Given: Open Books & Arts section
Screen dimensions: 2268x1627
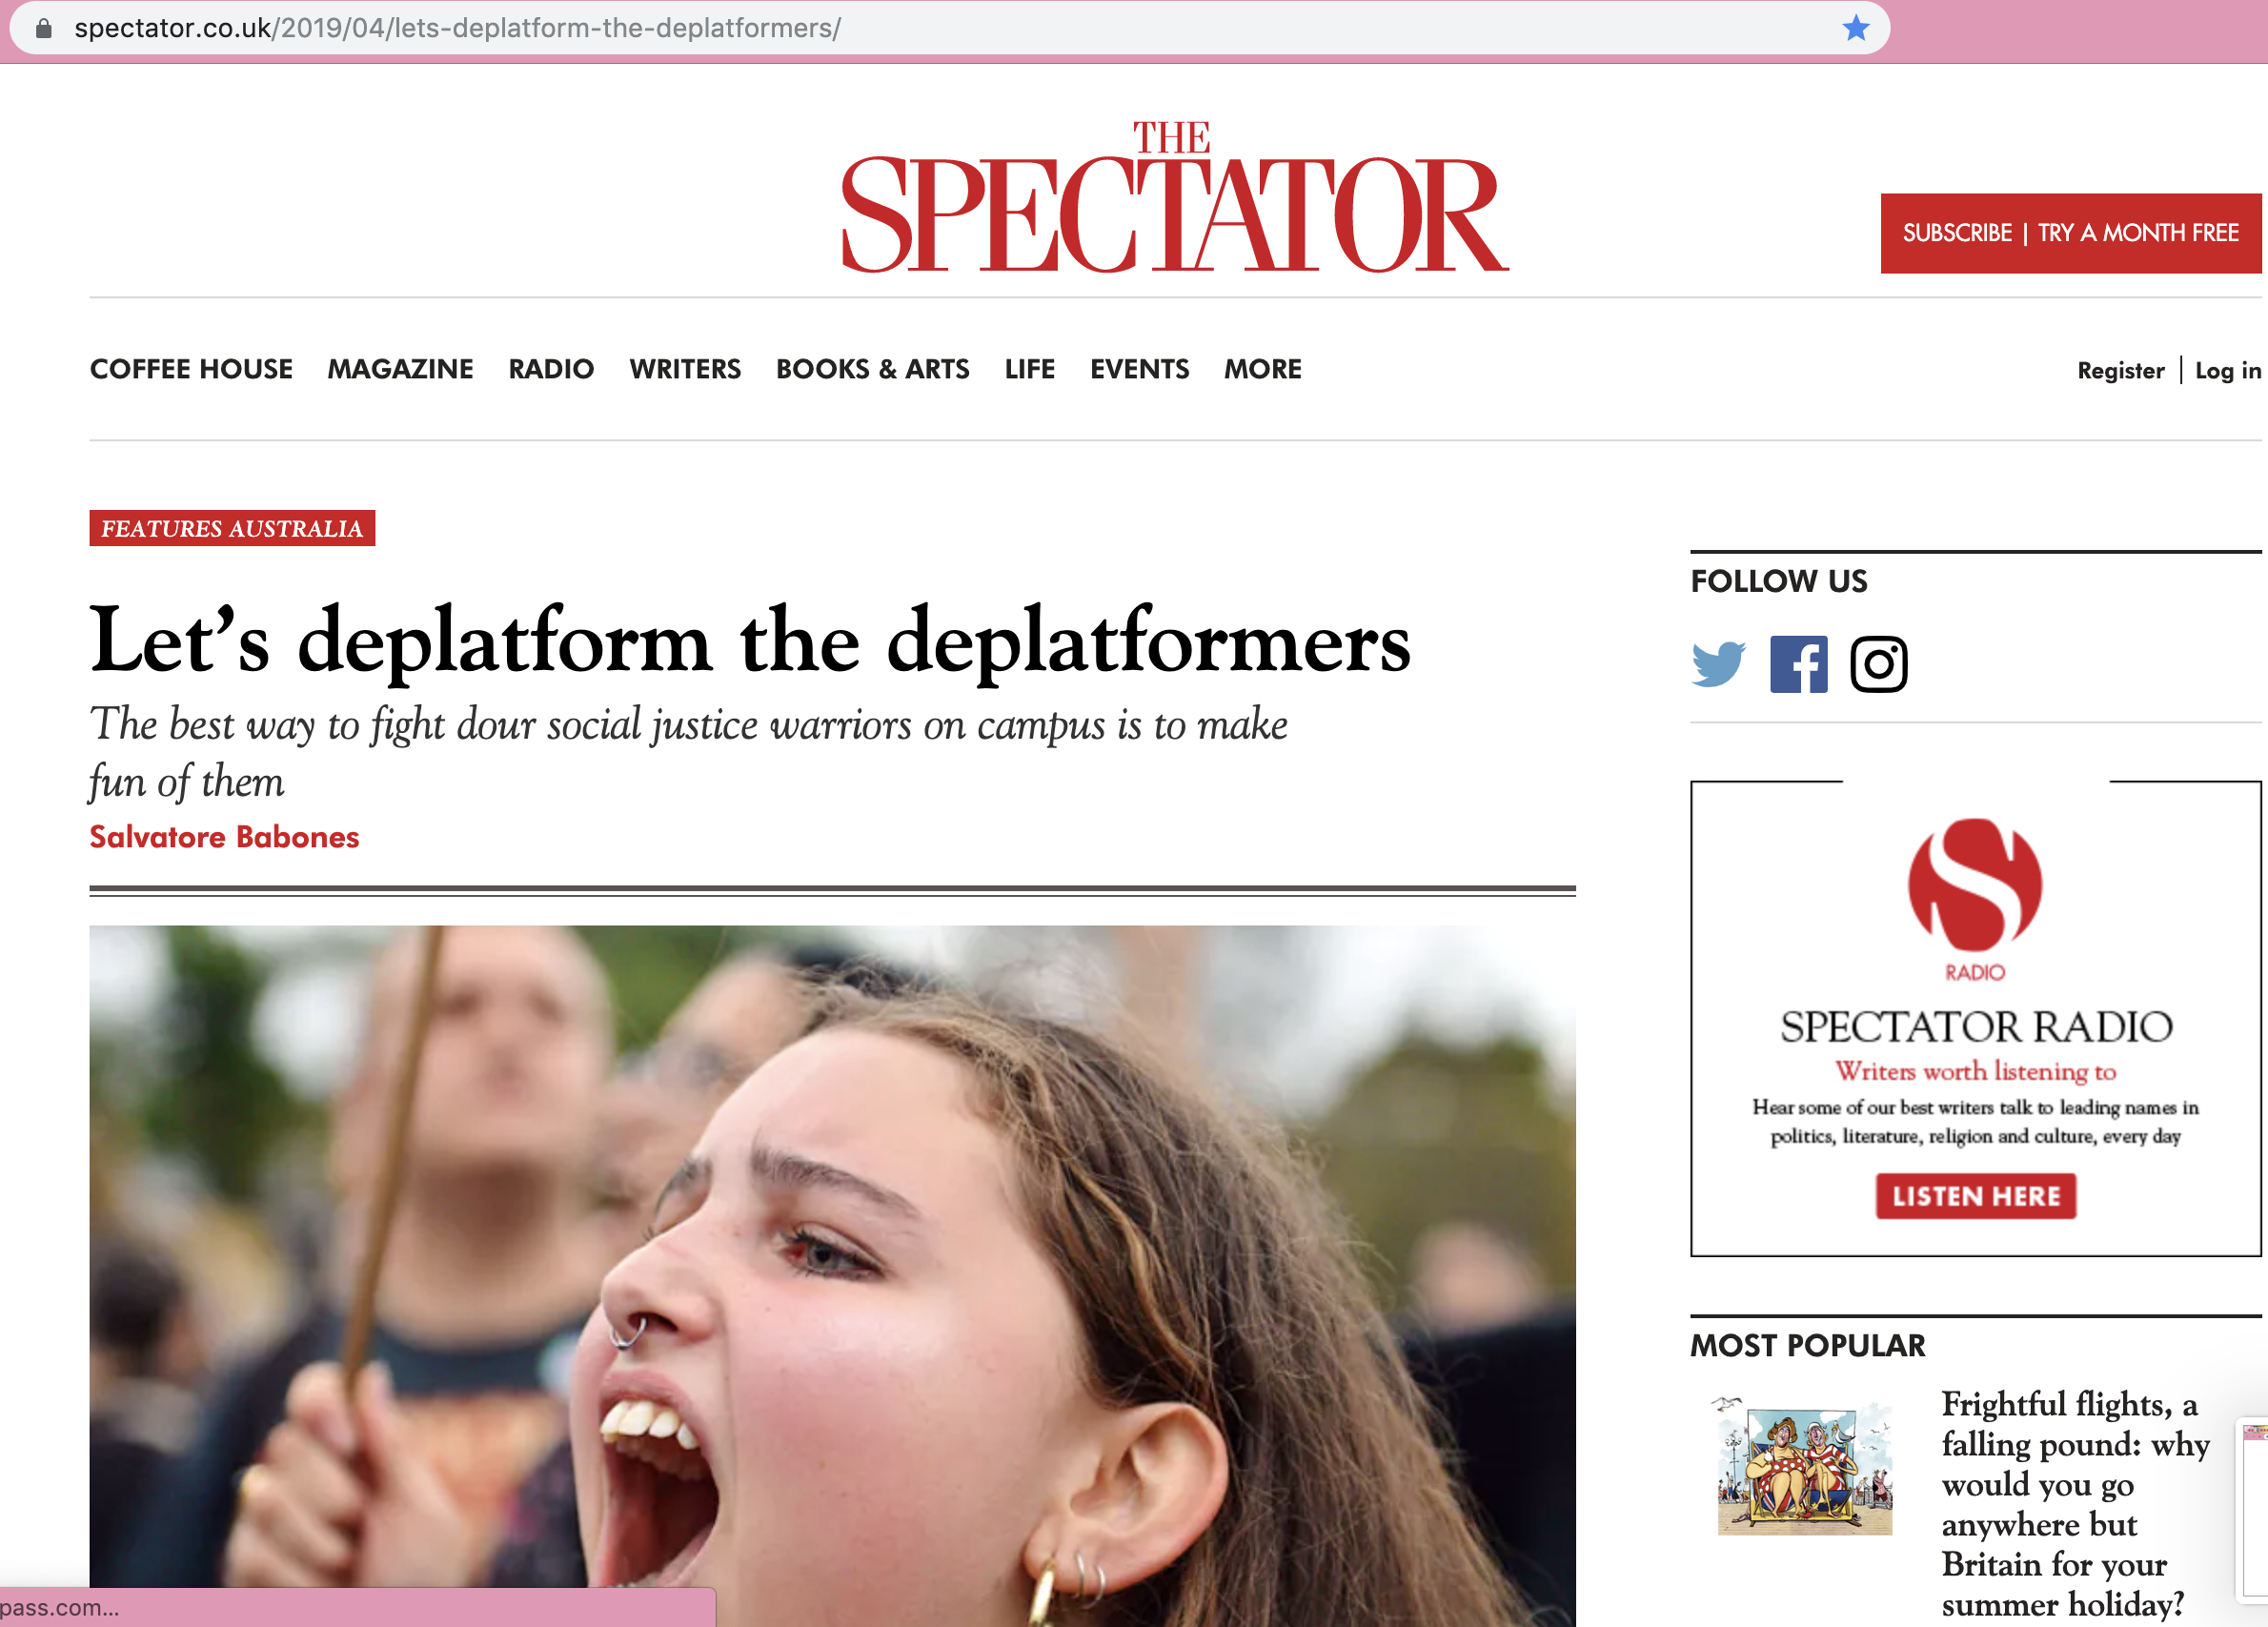Looking at the screenshot, I should click(872, 370).
